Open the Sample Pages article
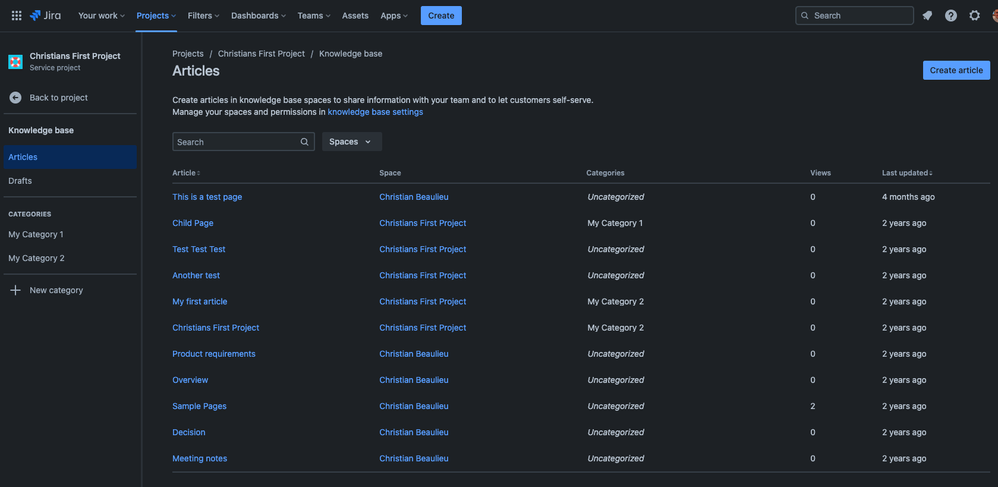998x487 pixels. (x=199, y=406)
